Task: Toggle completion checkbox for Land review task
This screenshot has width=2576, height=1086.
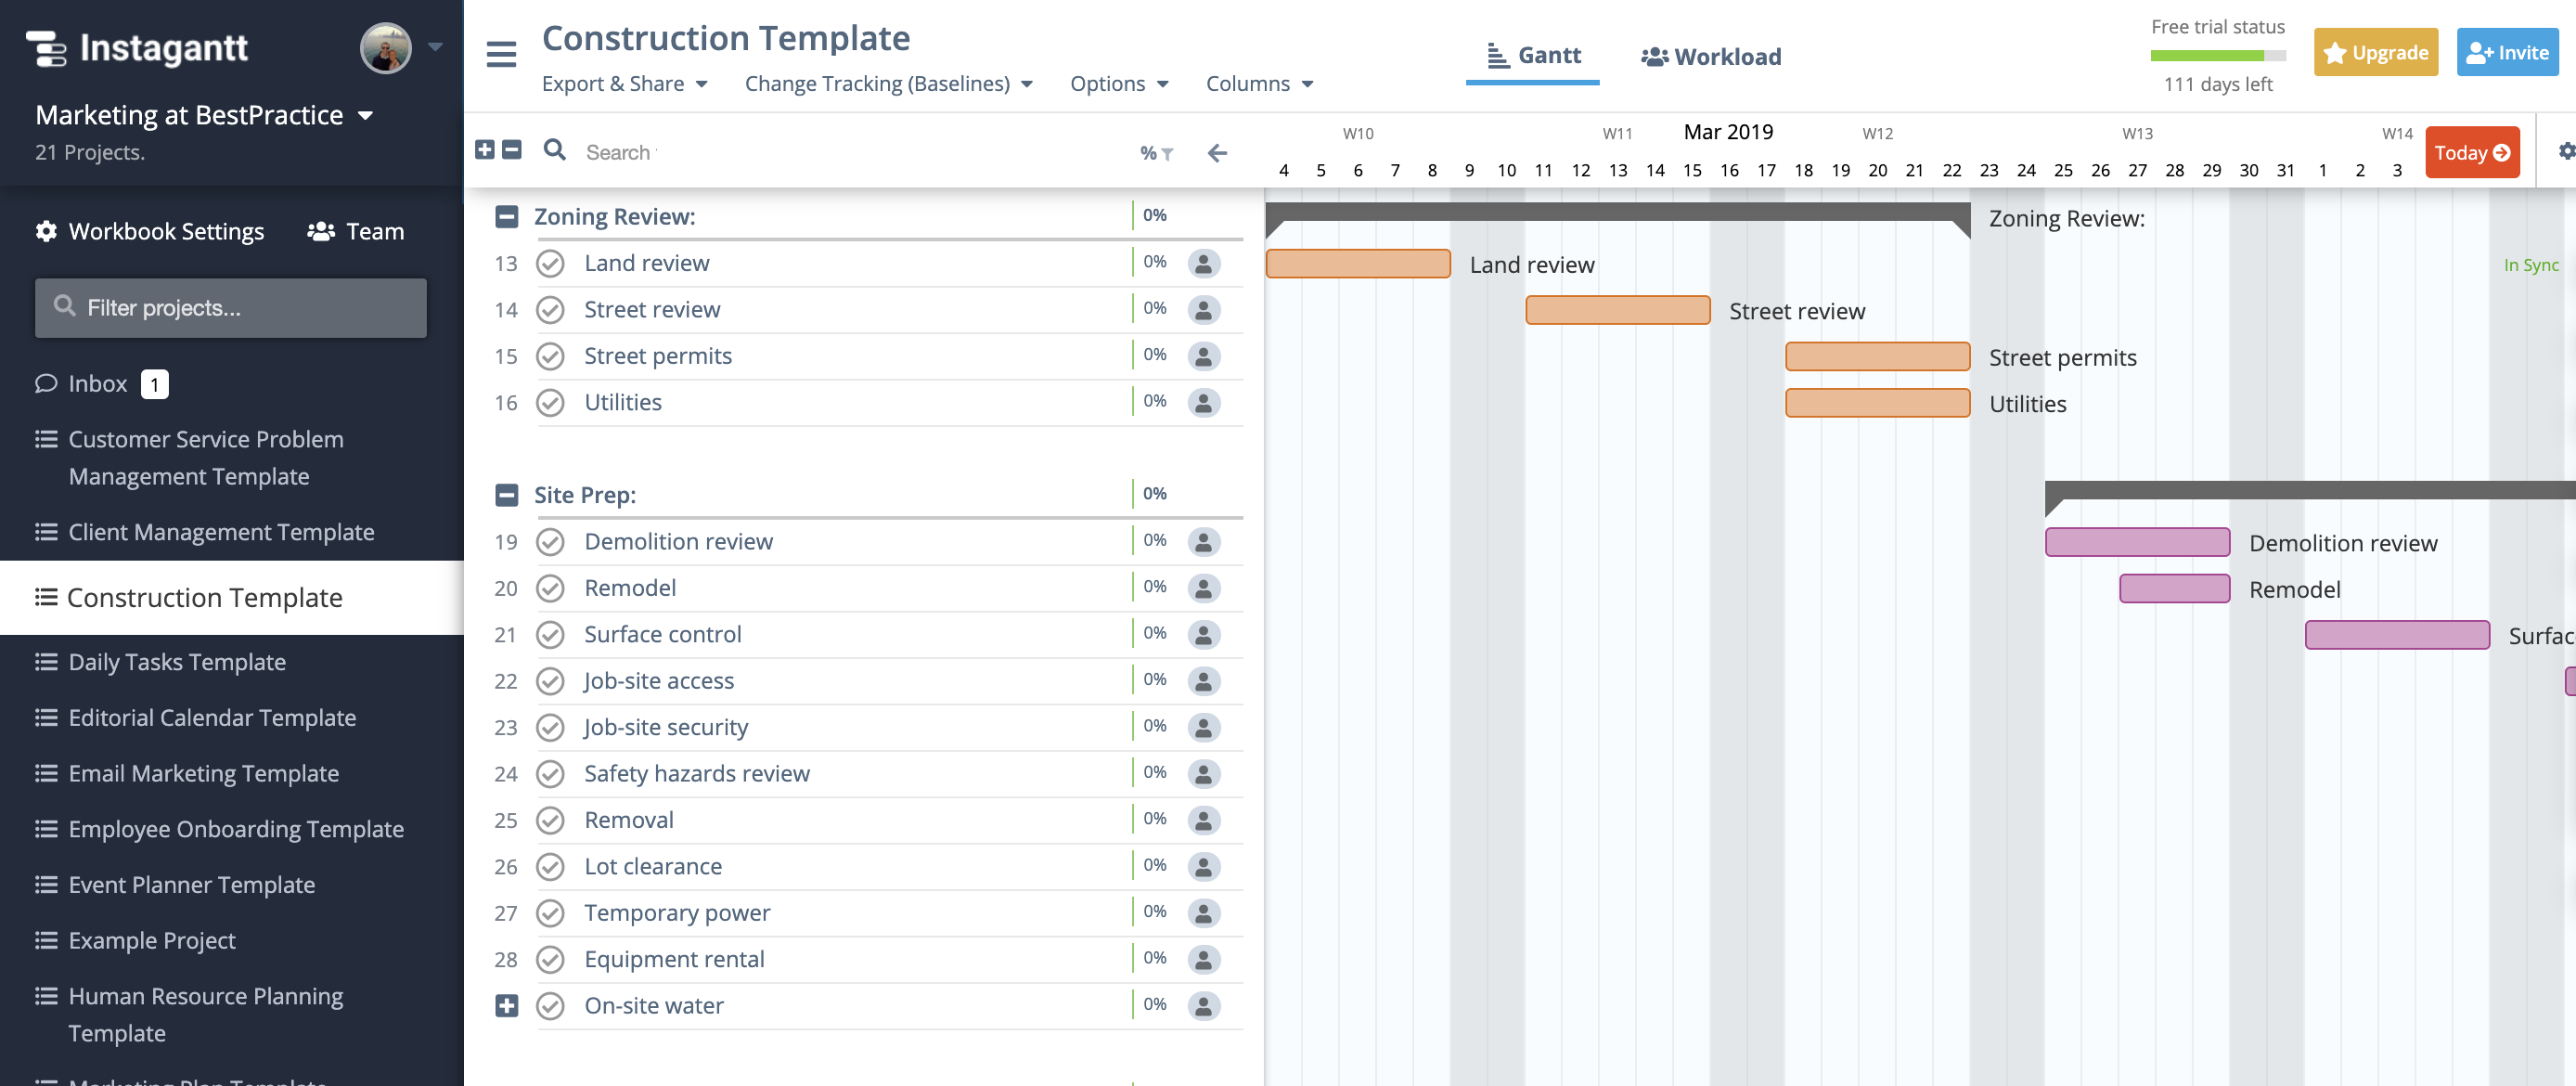Action: click(550, 261)
